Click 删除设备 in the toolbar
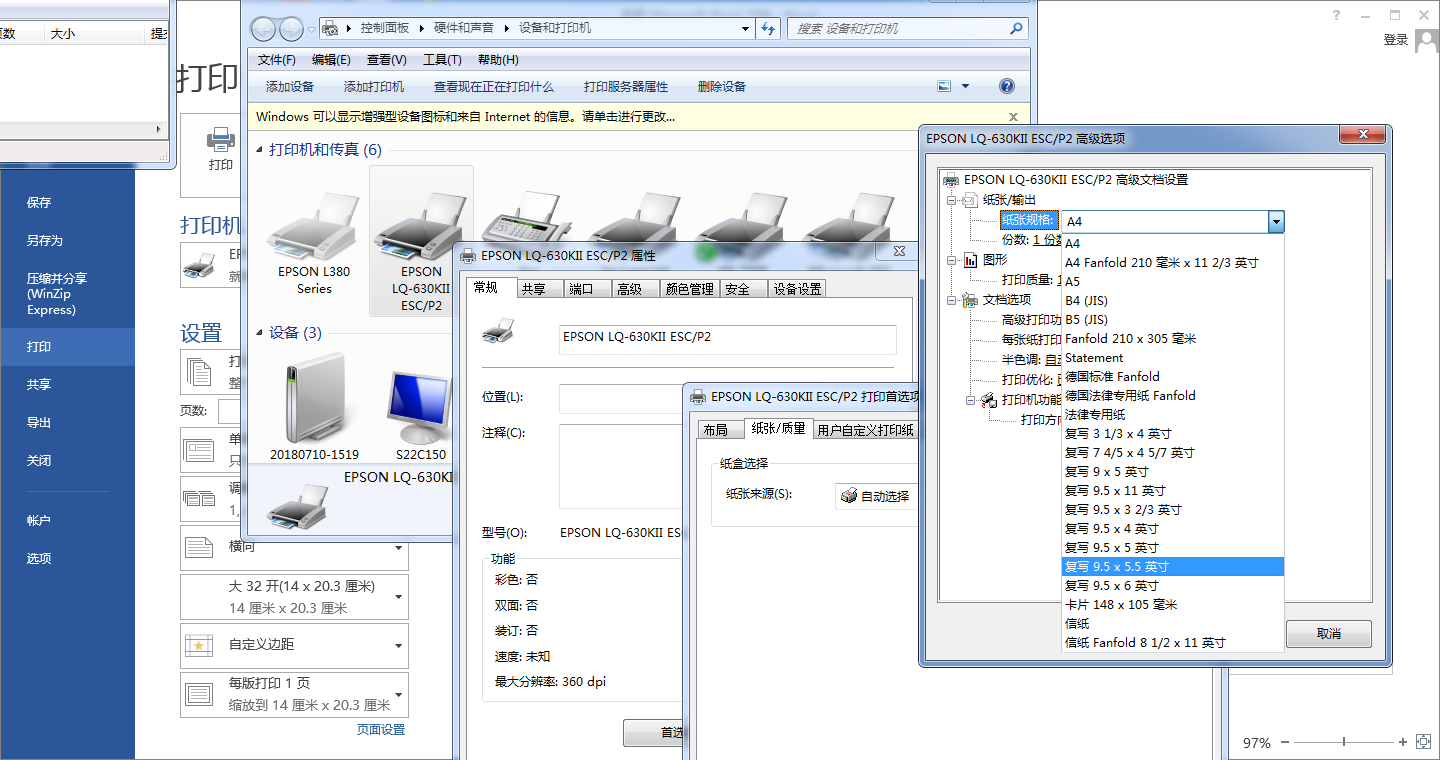 click(x=722, y=87)
